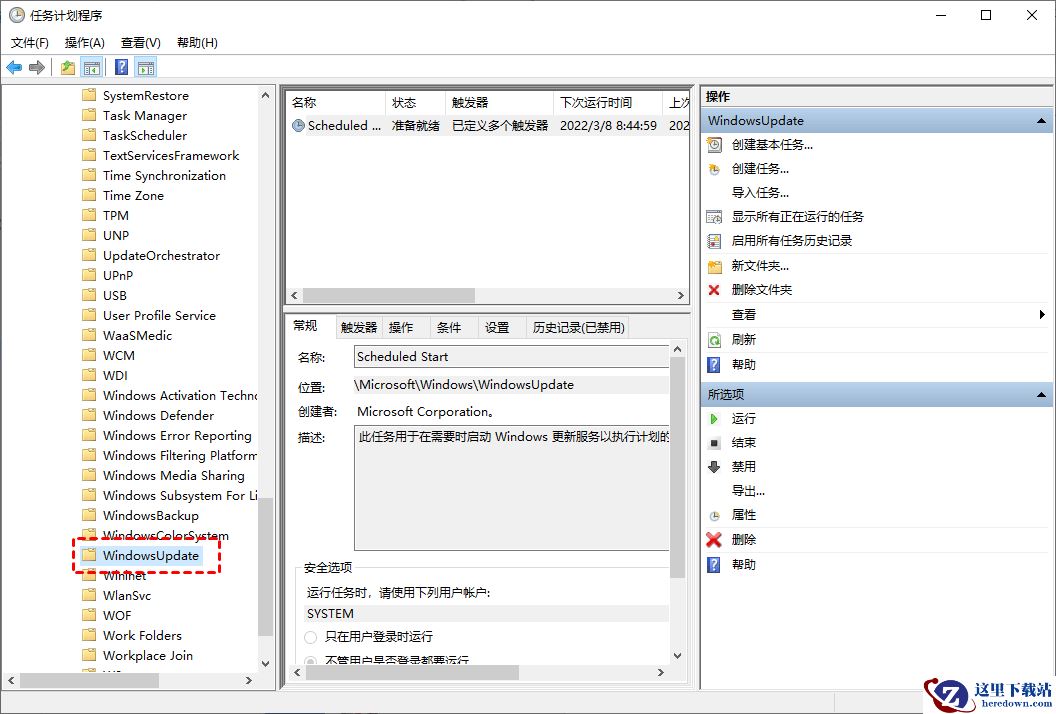Click the Help icon under 删除

[715, 565]
